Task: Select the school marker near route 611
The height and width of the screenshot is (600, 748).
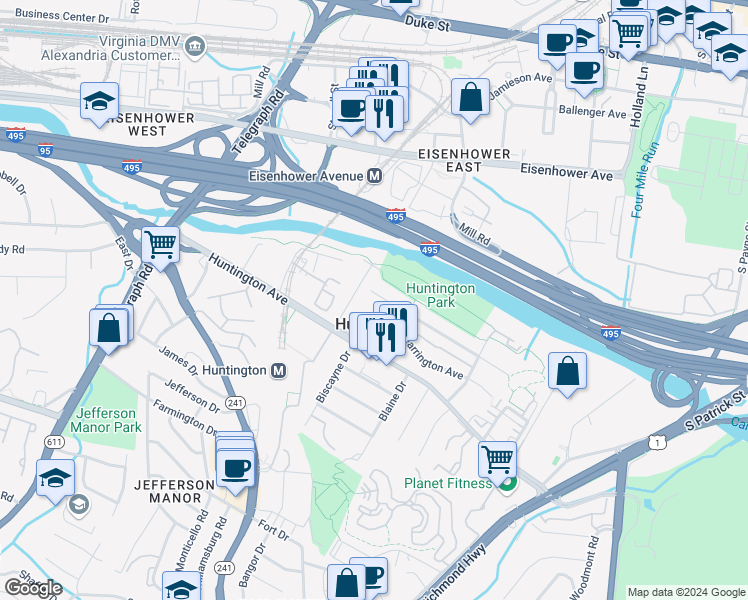Action: click(x=55, y=481)
